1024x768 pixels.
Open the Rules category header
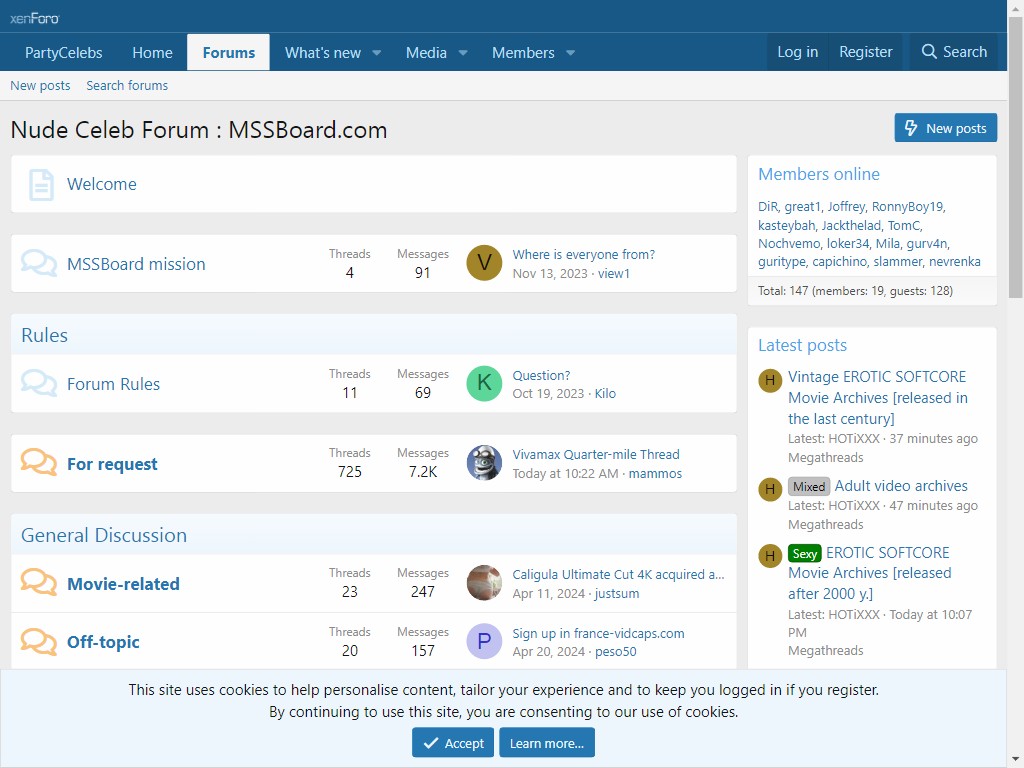(x=44, y=335)
